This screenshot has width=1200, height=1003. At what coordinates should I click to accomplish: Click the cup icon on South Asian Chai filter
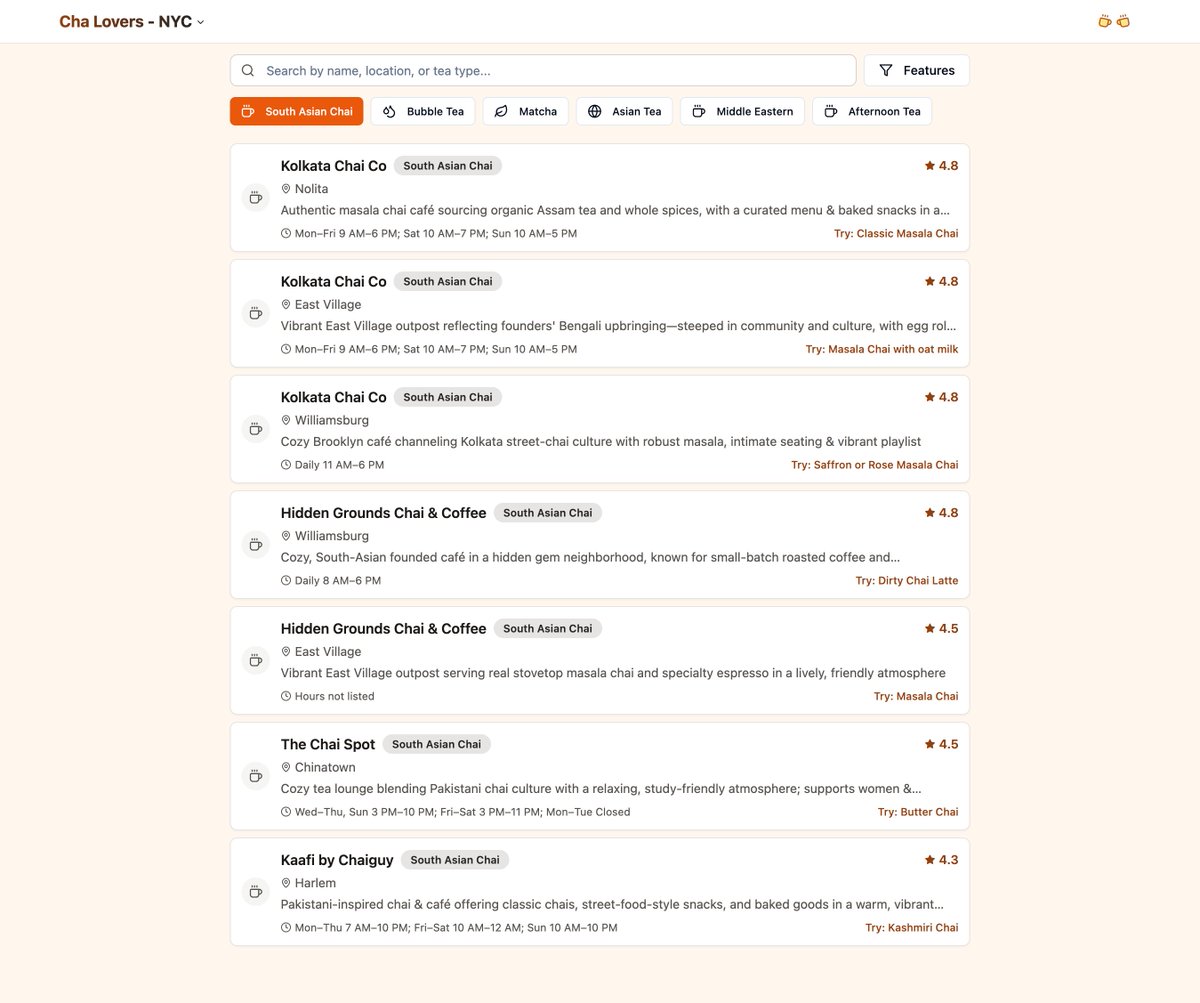248,111
